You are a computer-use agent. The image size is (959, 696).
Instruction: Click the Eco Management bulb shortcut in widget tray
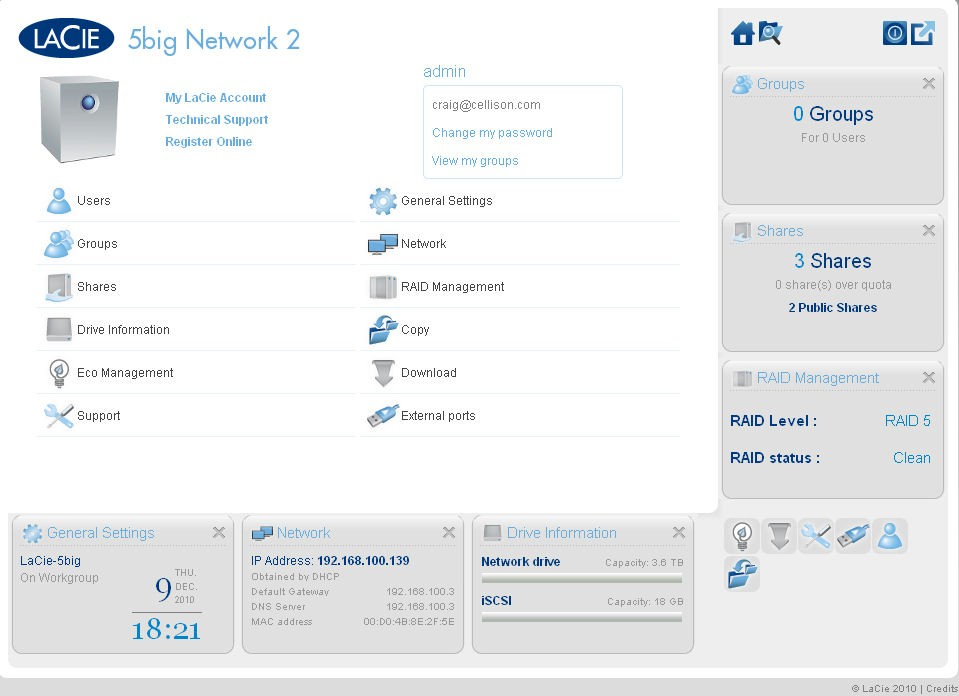pyautogui.click(x=742, y=536)
